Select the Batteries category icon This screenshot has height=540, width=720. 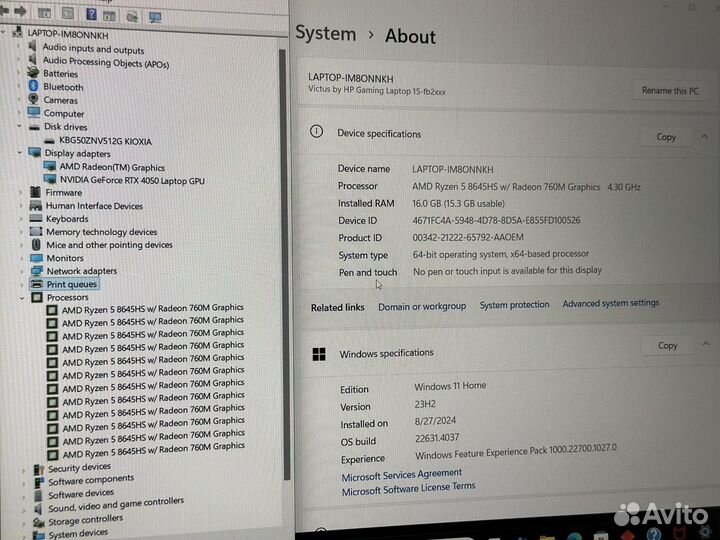click(x=33, y=72)
